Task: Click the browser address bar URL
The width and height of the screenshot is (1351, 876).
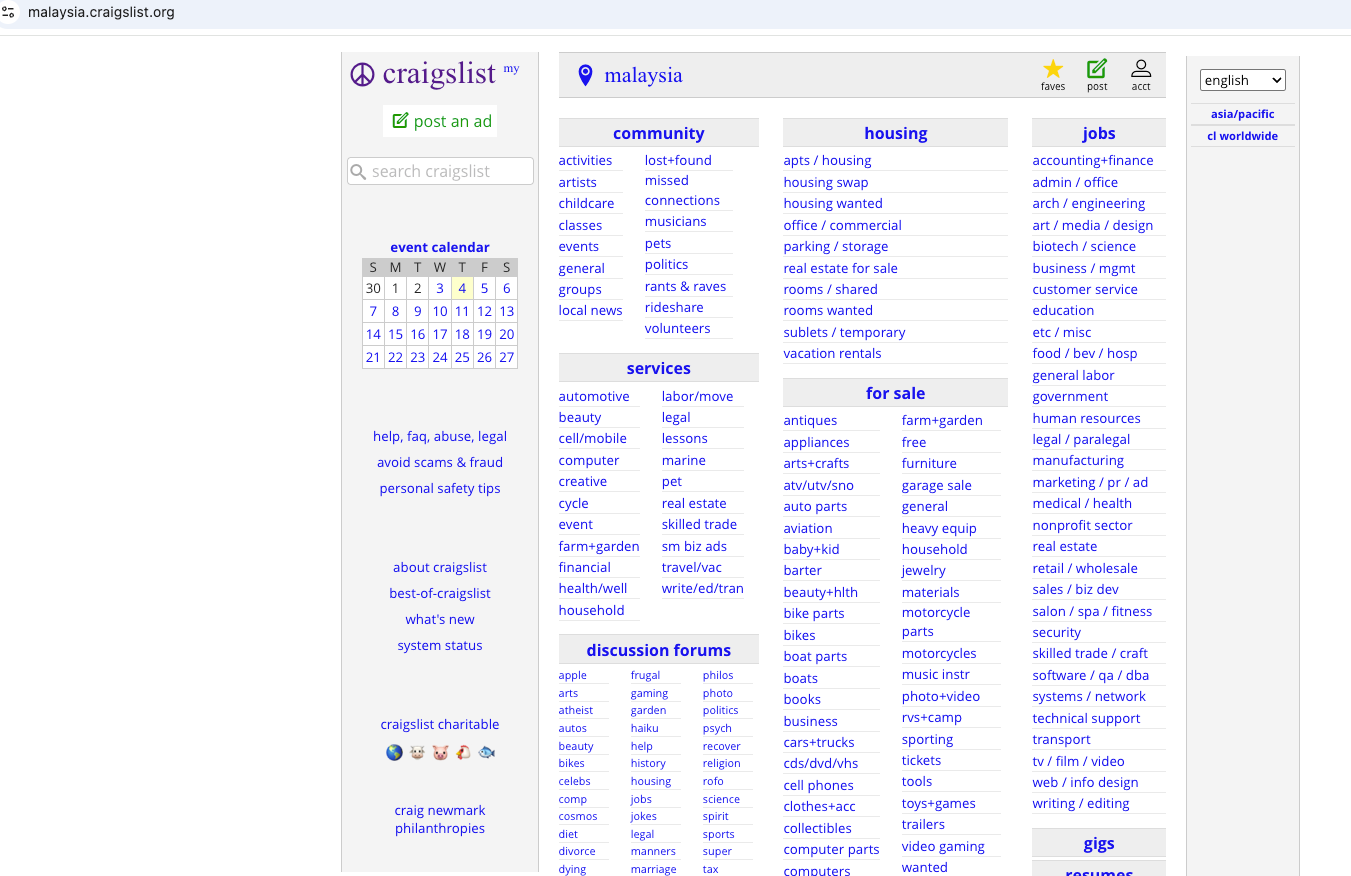Action: tap(101, 13)
